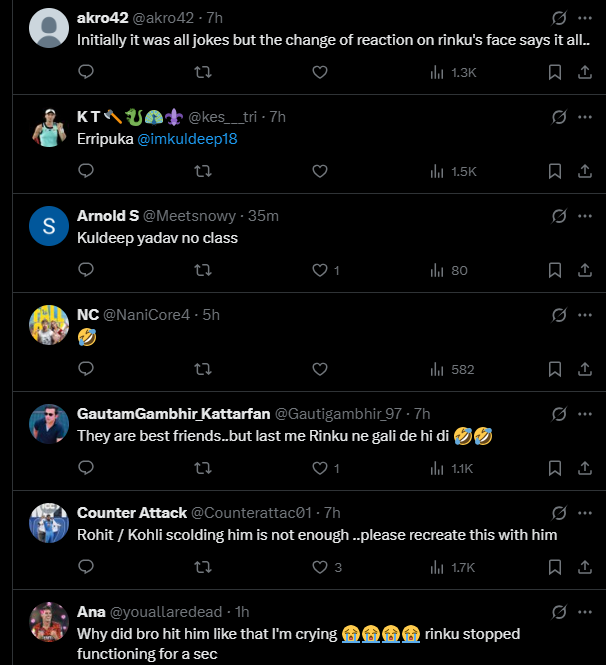606x665 pixels.
Task: Like Counter Attack's tweet
Action: pos(320,567)
